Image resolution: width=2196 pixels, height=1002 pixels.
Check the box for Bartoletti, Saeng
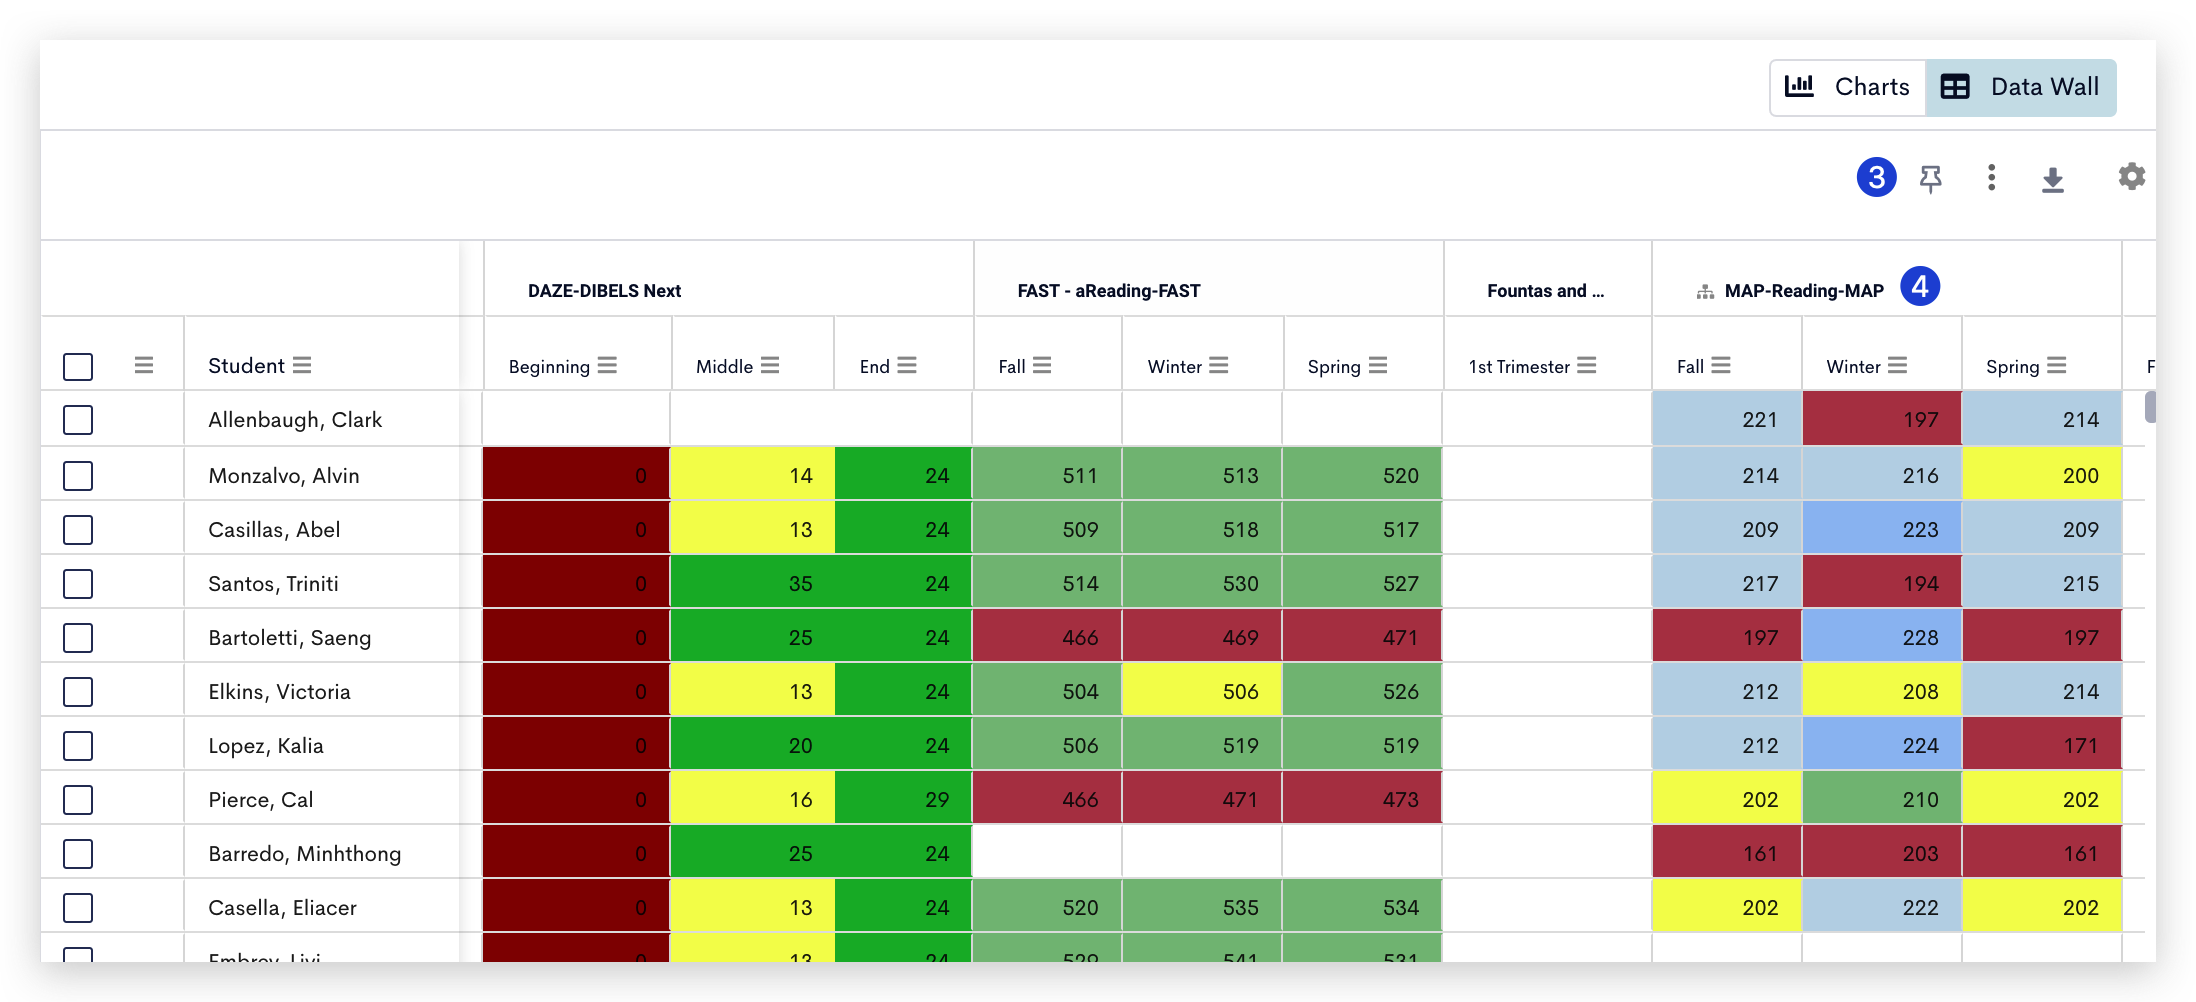(x=78, y=638)
